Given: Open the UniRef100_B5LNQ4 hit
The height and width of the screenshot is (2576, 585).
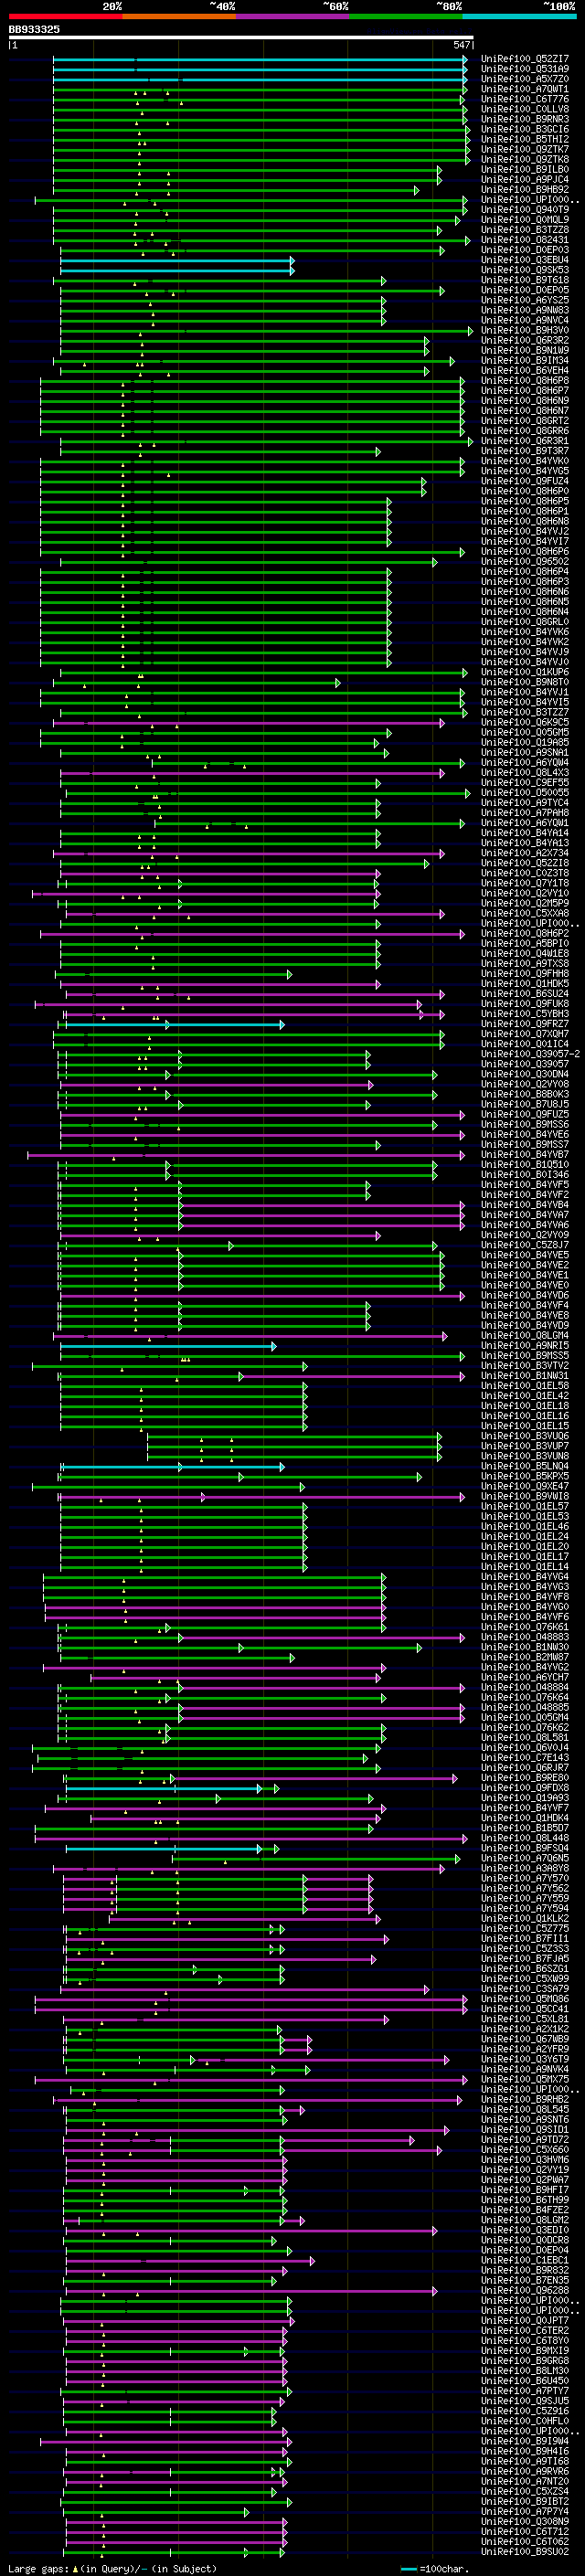Looking at the screenshot, I should point(524,1467).
